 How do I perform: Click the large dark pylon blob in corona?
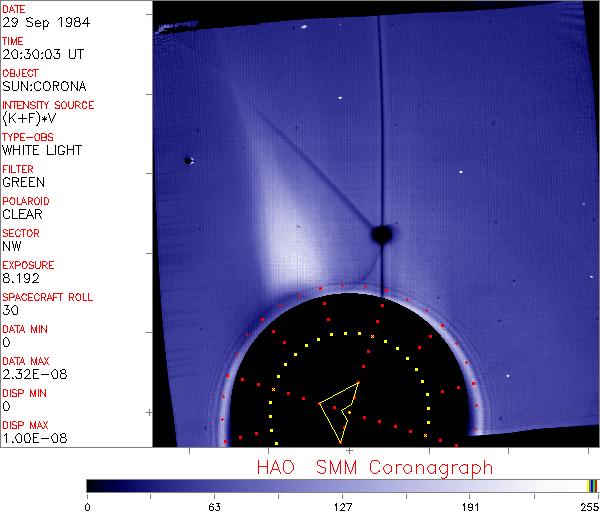tap(382, 234)
